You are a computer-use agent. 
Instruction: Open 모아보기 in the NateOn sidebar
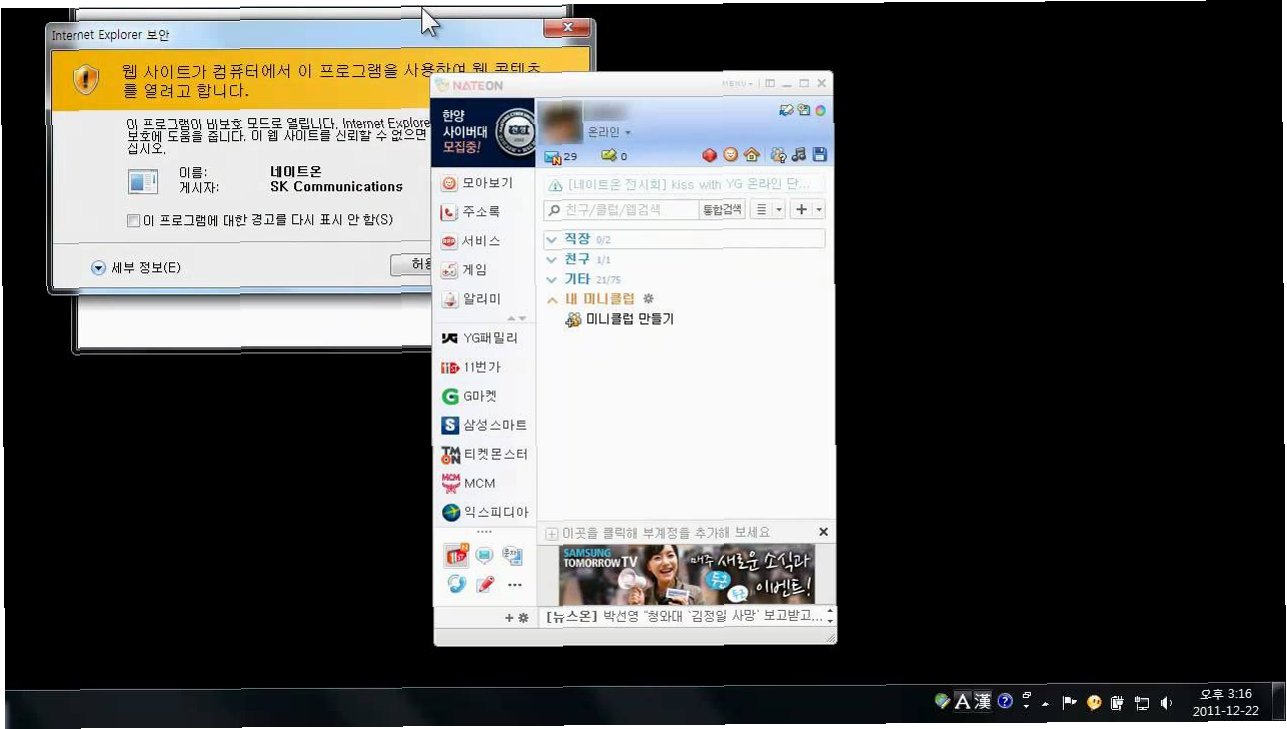click(x=478, y=183)
